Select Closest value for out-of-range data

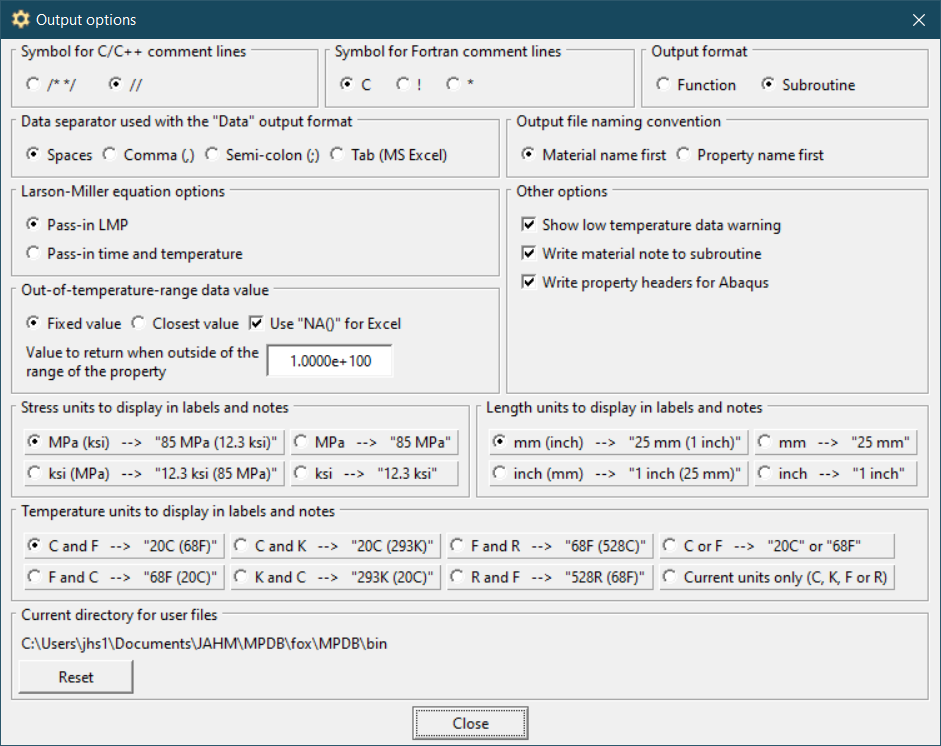point(140,324)
